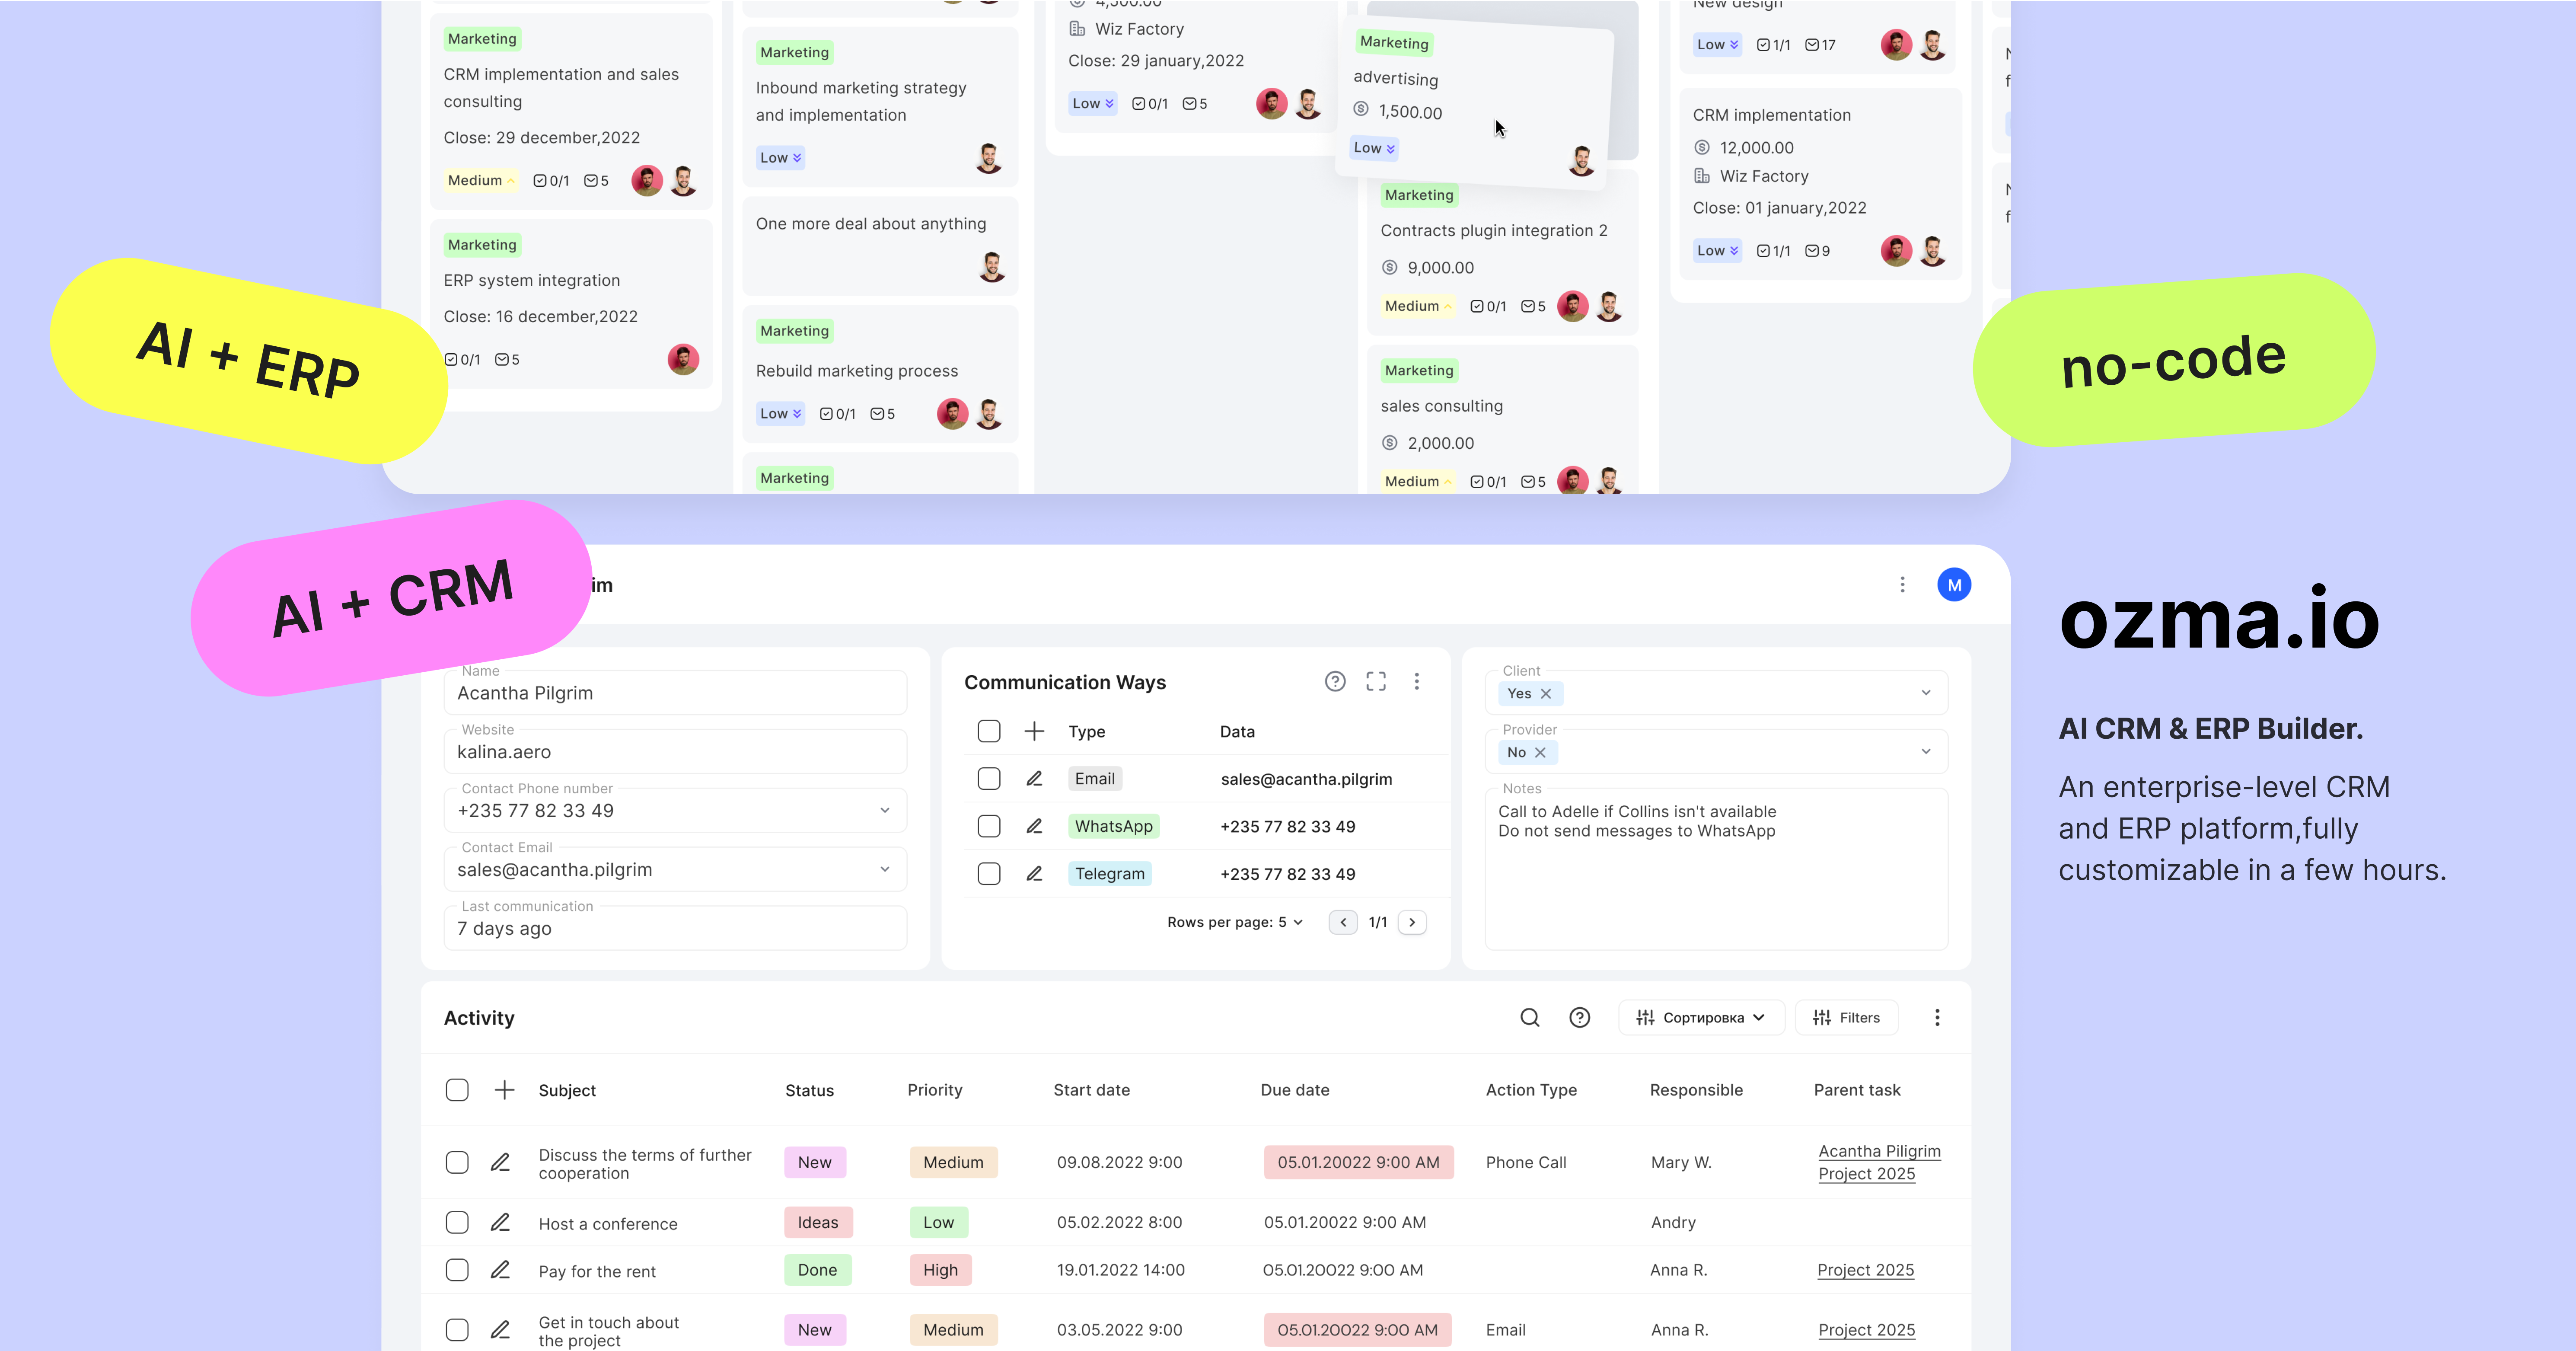Click pencil icon for Host a conference
The height and width of the screenshot is (1351, 2576).
500,1222
